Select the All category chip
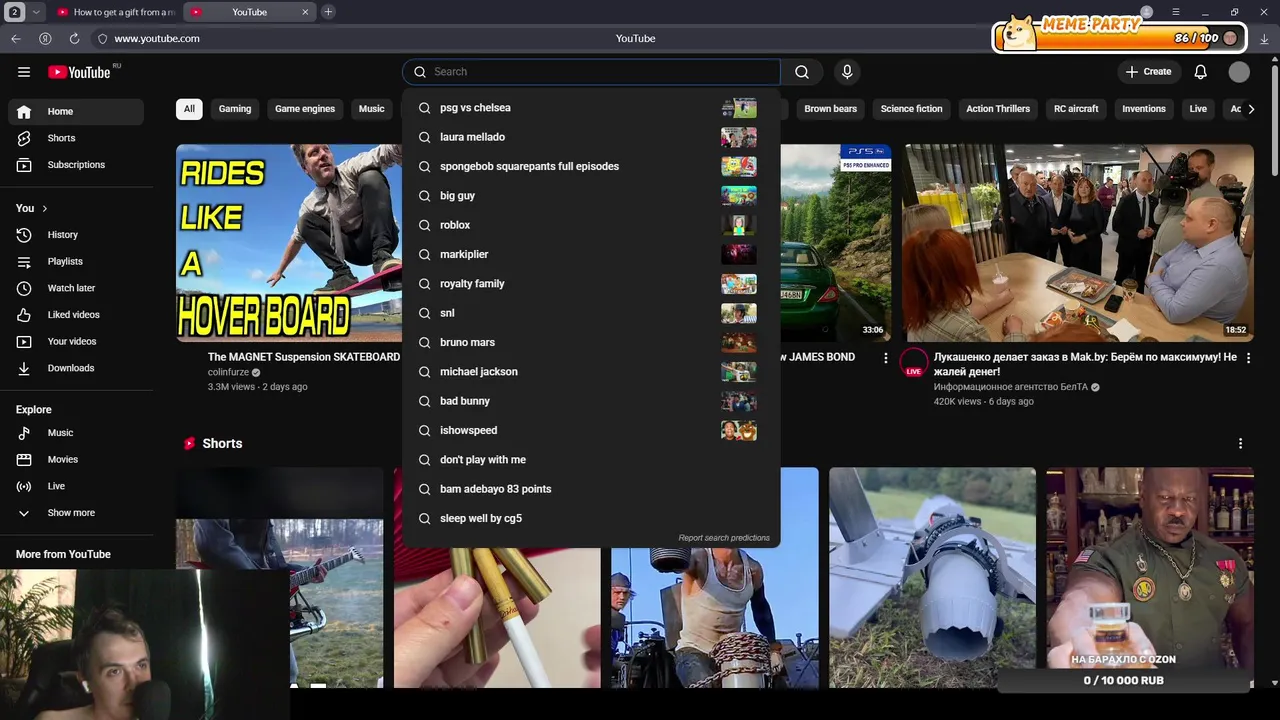Screen dimensions: 1280x720 pos(189,109)
